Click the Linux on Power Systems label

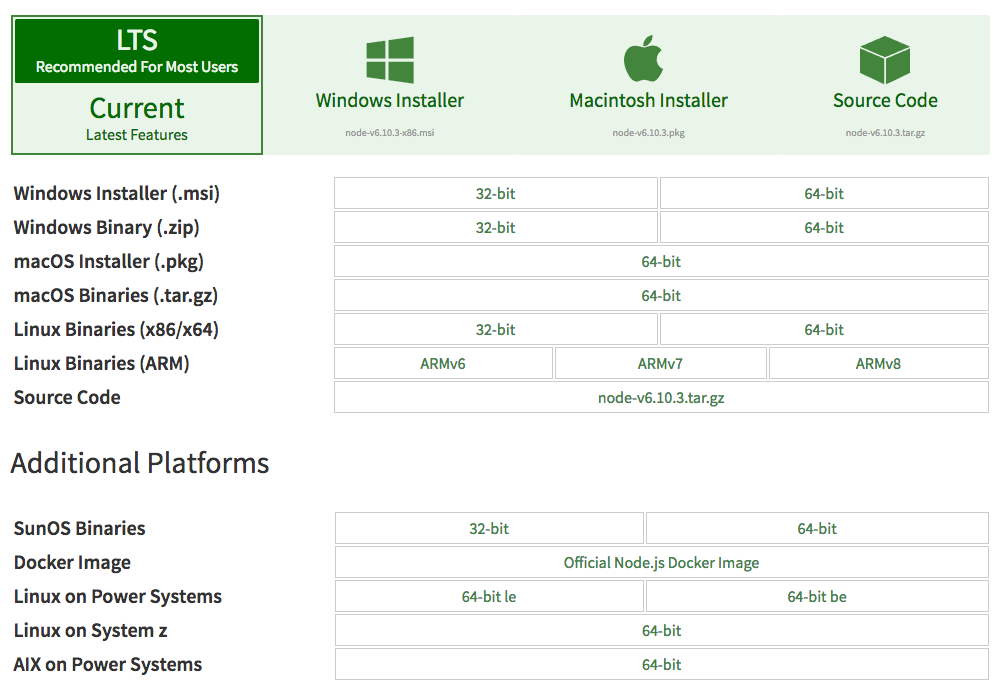tap(118, 596)
